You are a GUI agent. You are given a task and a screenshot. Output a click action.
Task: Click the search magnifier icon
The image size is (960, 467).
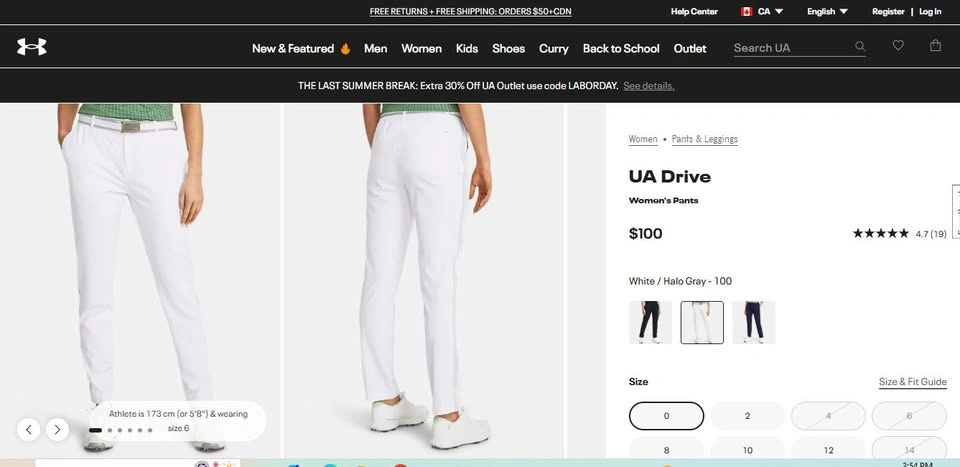(860, 47)
